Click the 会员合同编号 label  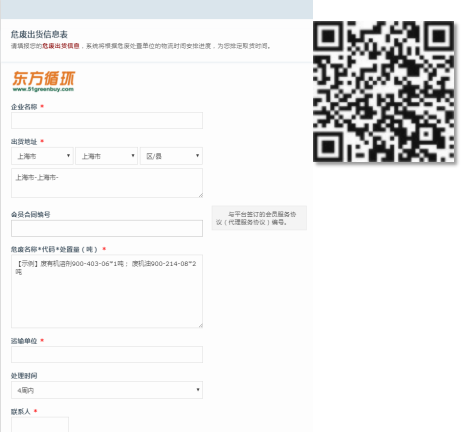click(x=30, y=214)
